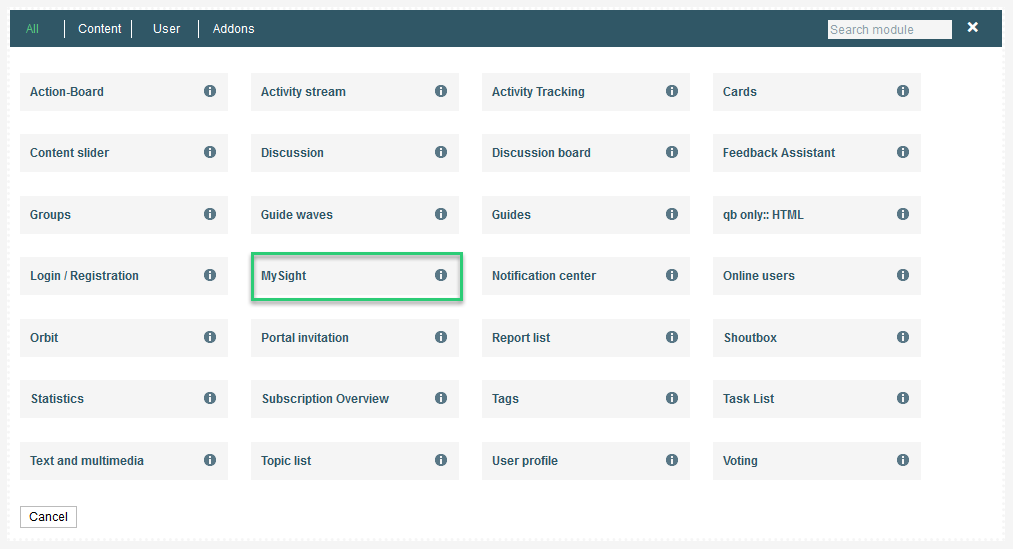
Task: Select the Statistics module
Action: (124, 399)
